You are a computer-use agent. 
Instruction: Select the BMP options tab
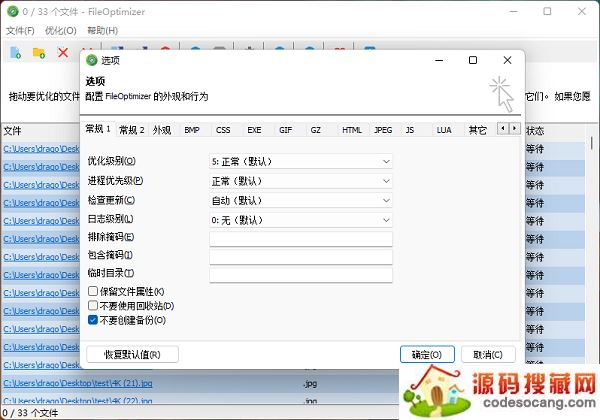pyautogui.click(x=192, y=130)
